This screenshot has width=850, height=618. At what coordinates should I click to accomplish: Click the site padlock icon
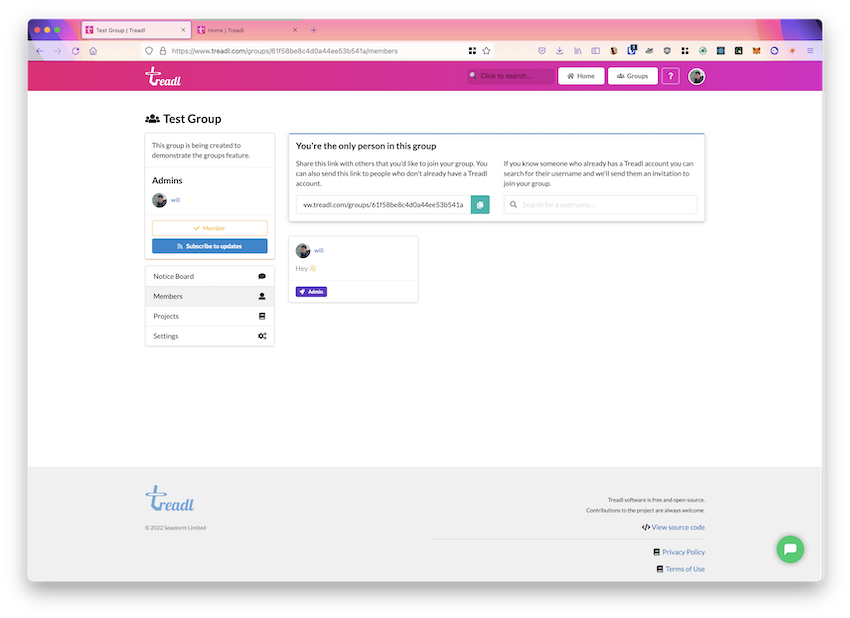[x=163, y=51]
